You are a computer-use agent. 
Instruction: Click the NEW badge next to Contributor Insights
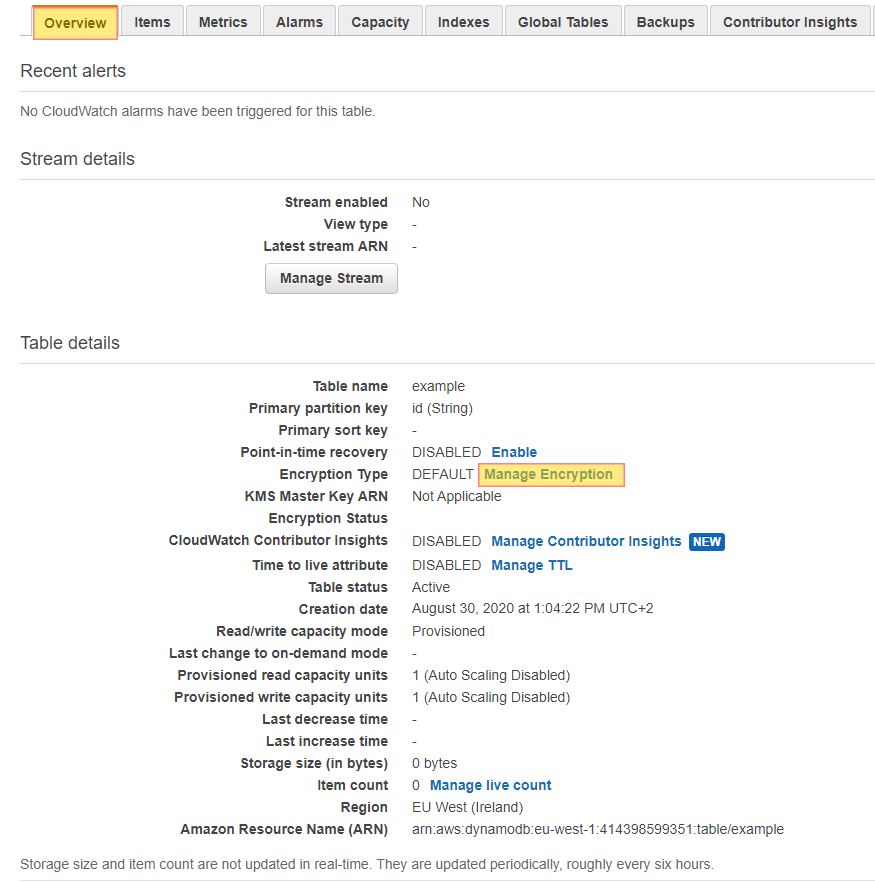(707, 541)
